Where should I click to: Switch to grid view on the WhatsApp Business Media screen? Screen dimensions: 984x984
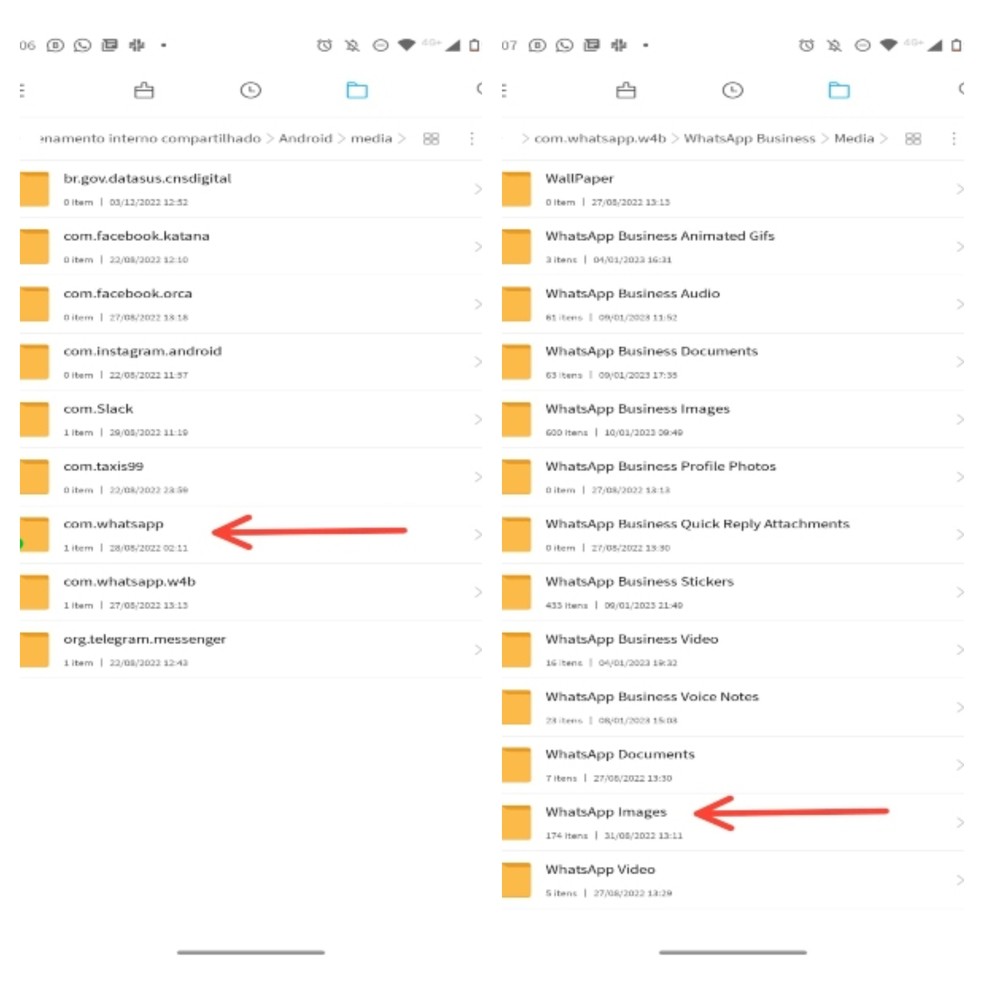point(913,139)
